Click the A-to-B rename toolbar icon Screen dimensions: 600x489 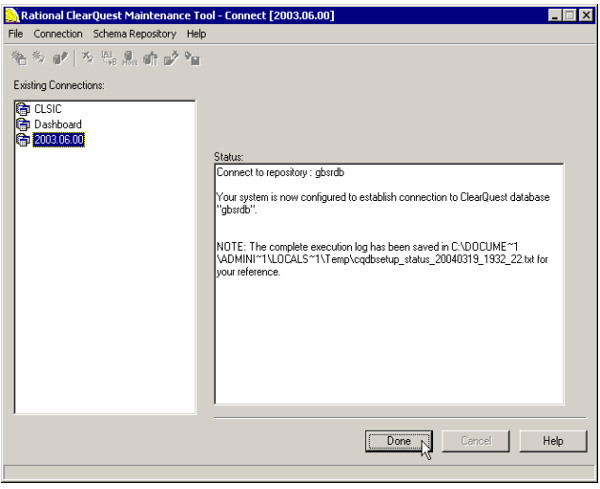109,58
